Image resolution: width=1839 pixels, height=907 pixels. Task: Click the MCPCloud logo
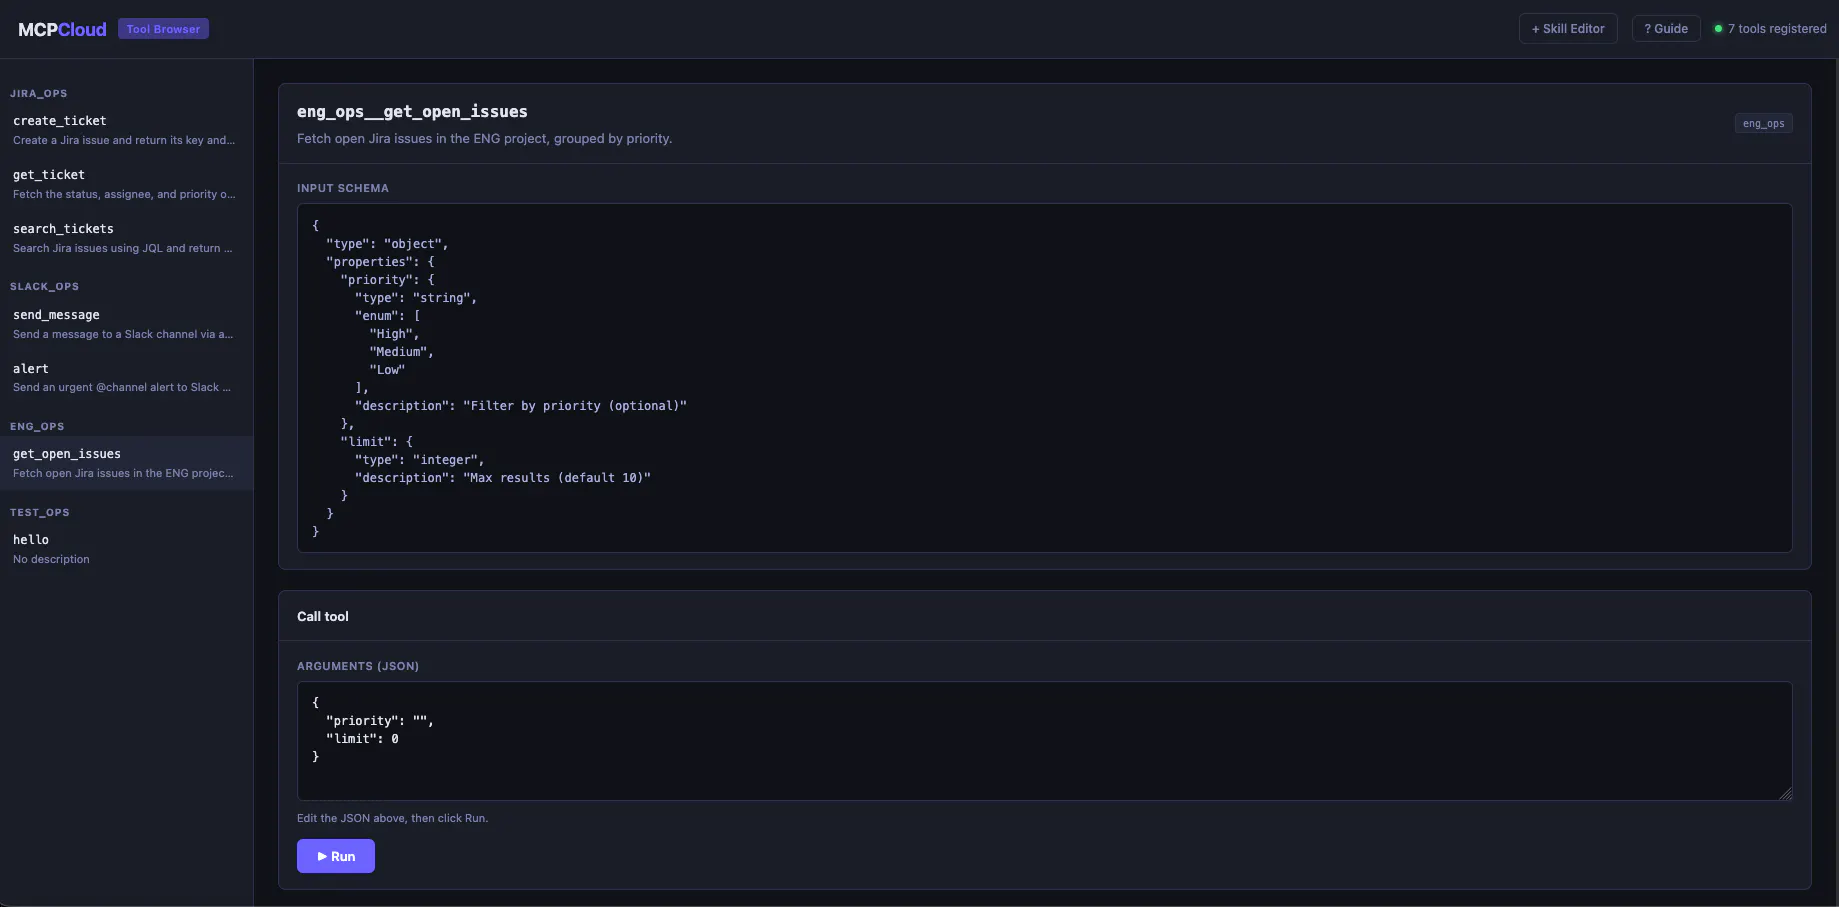coord(62,29)
